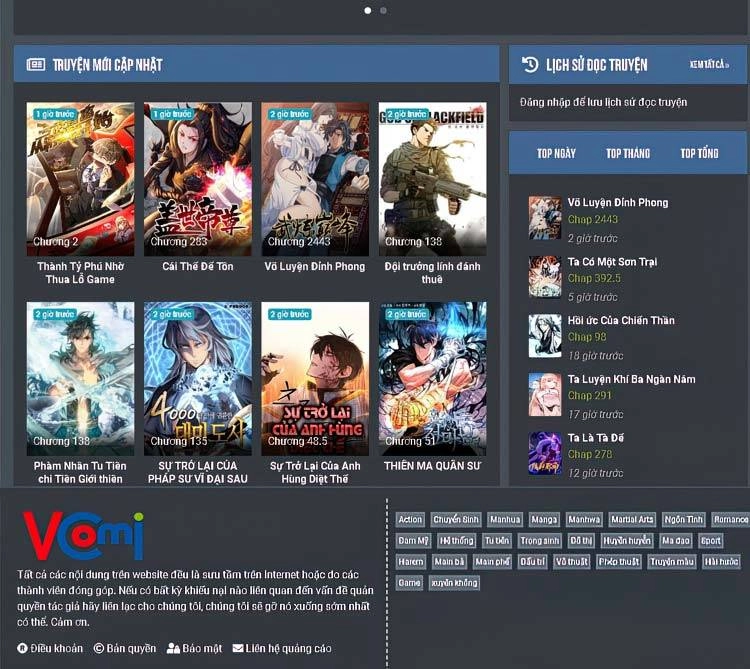Screen dimensions: 750x669
Task: Open Ta Là Tà Đế ranking avatar
Action: pyautogui.click(x=545, y=453)
